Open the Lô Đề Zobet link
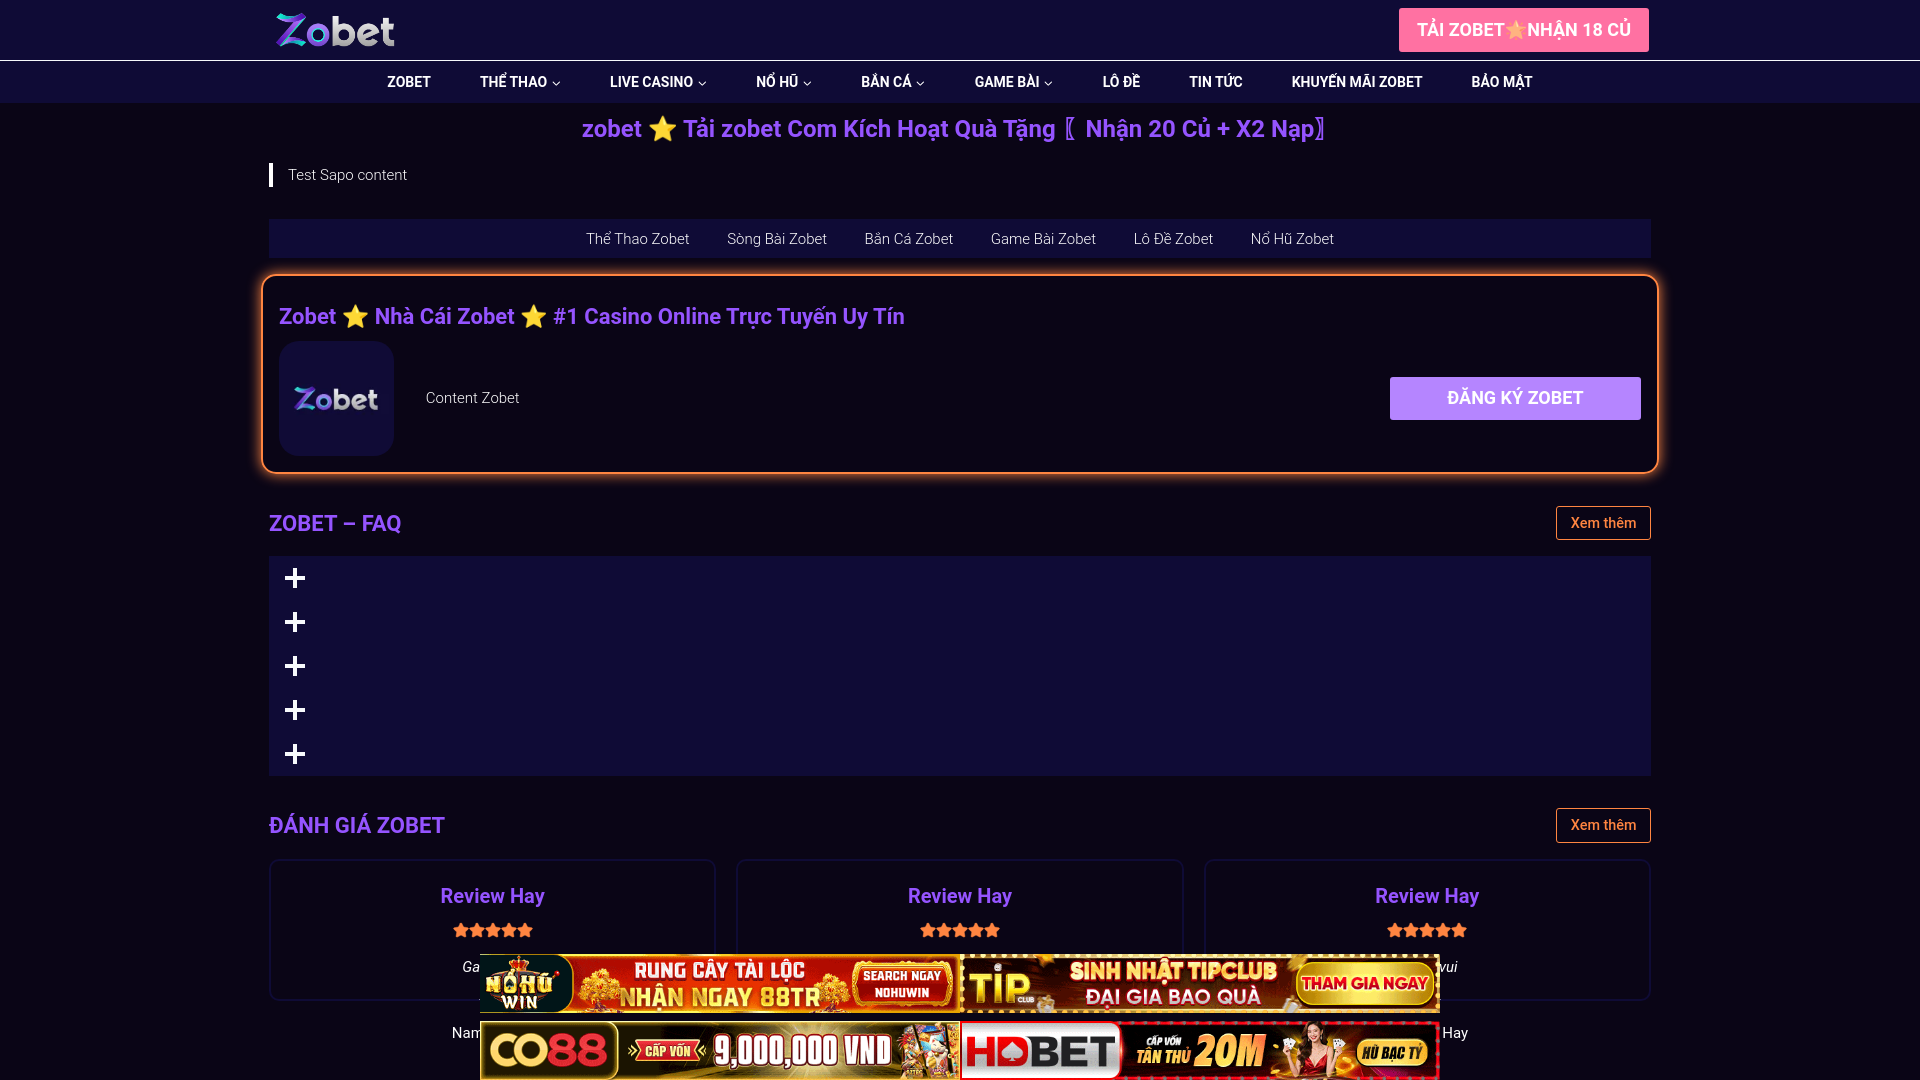 pyautogui.click(x=1173, y=239)
